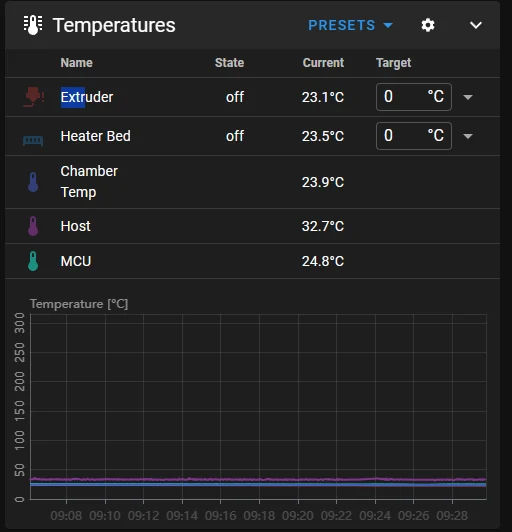The height and width of the screenshot is (532, 512).
Task: Select the Extruder name label
Action: (87, 97)
